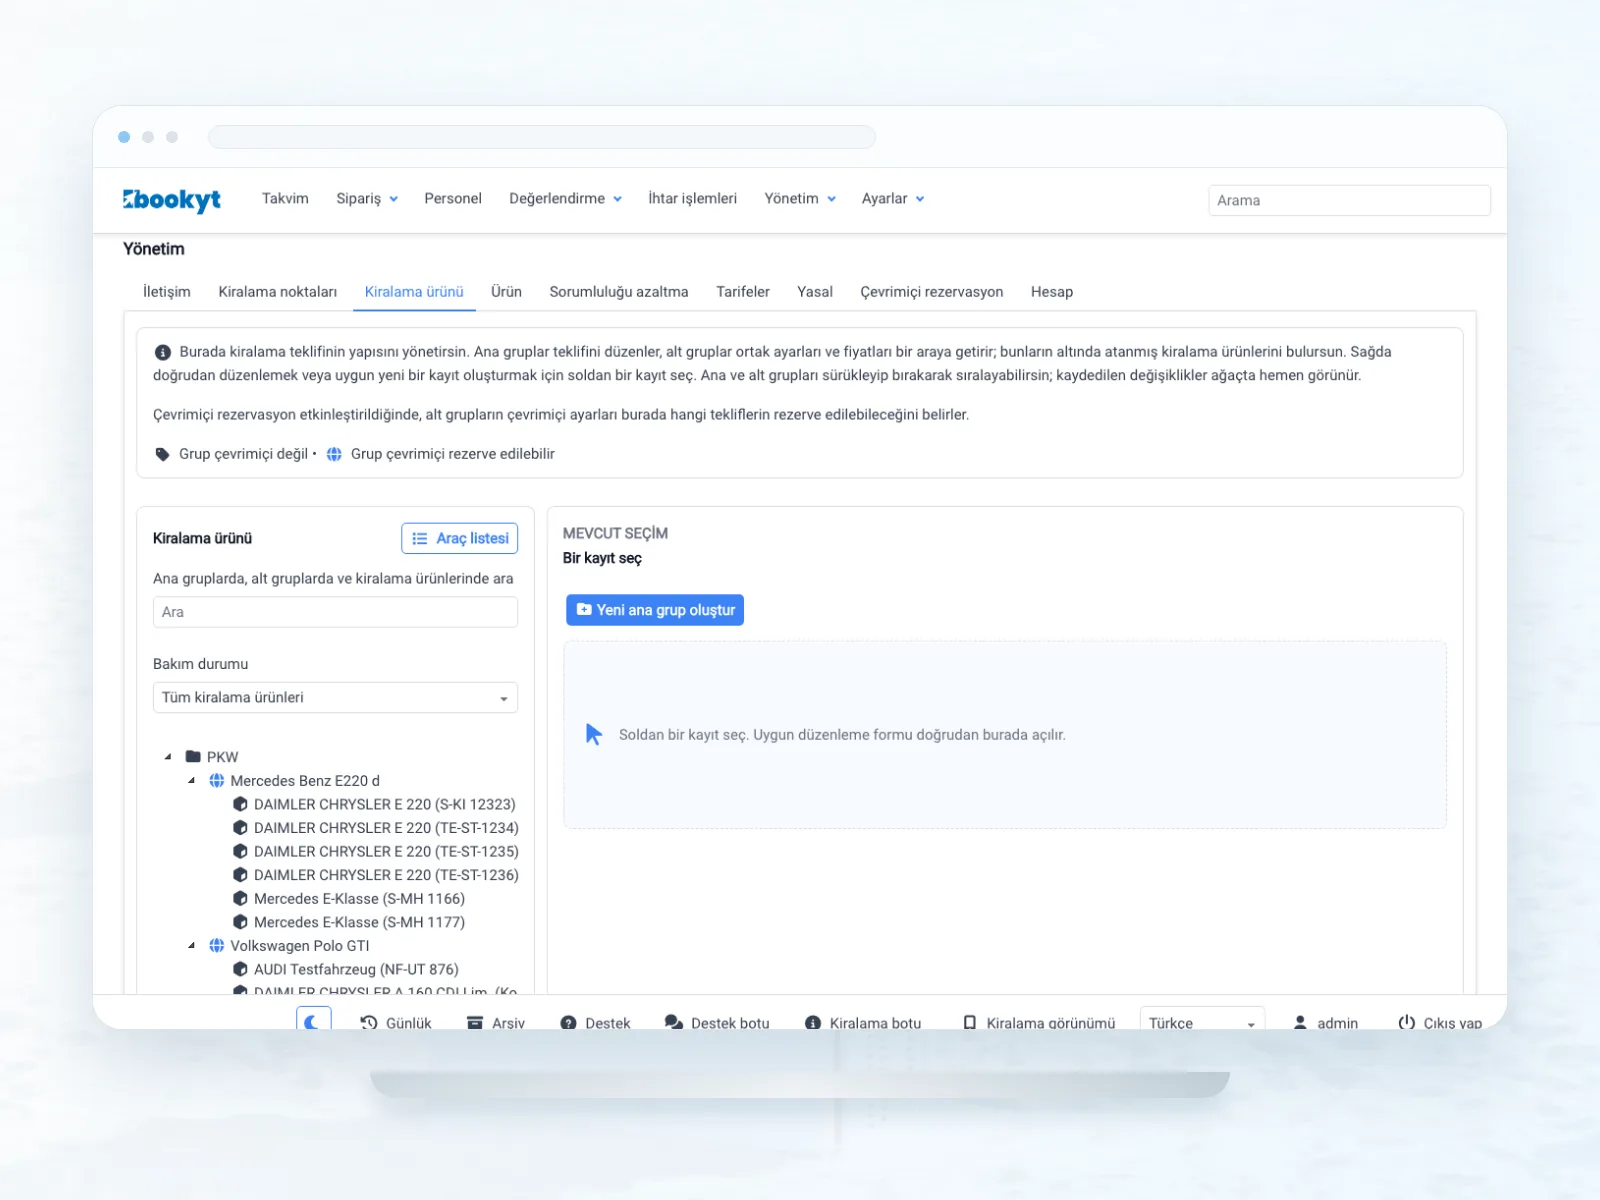Open the Araç listesi button
Image resolution: width=1600 pixels, height=1200 pixels.
460,538
